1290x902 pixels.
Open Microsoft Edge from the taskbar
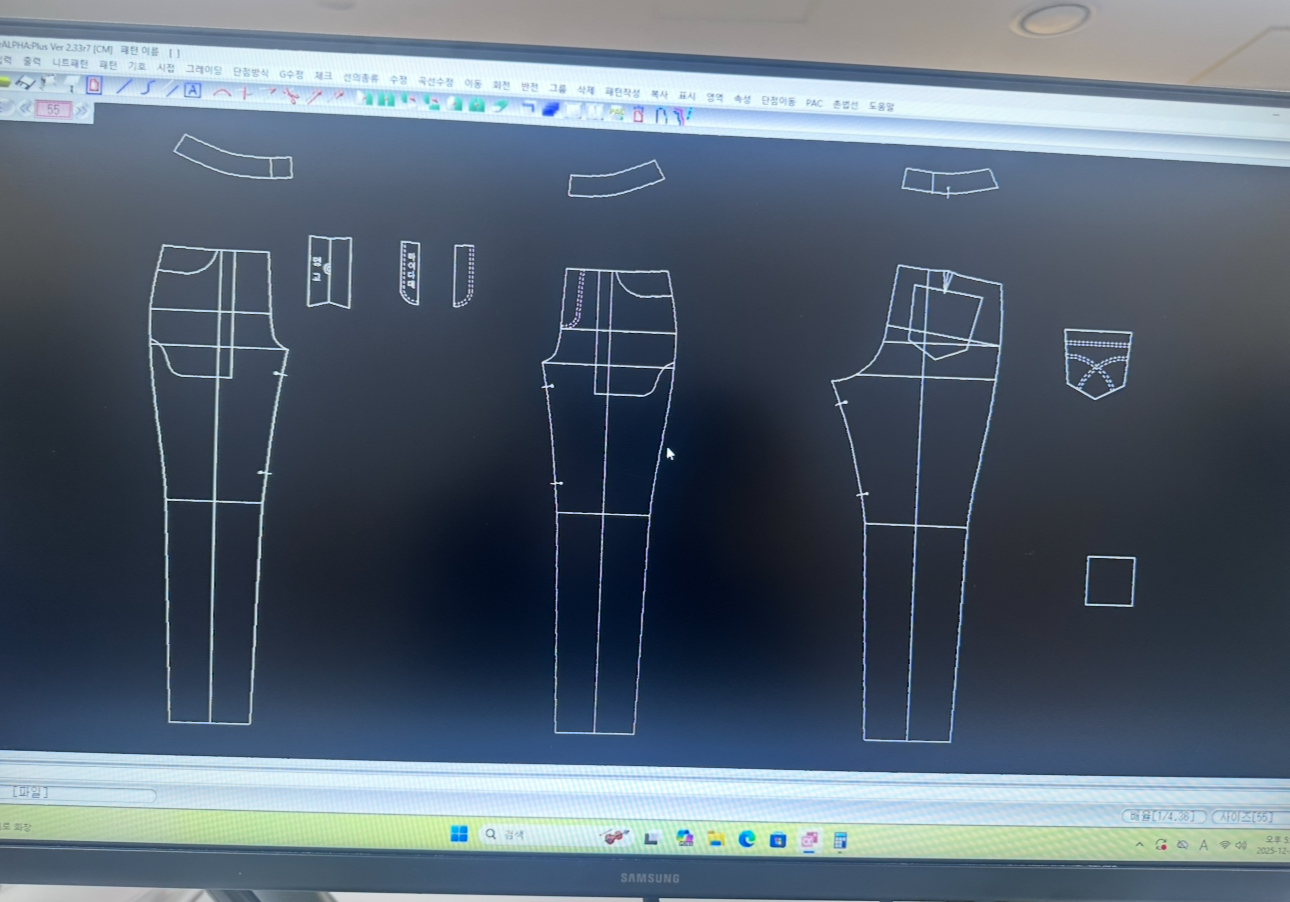click(746, 839)
